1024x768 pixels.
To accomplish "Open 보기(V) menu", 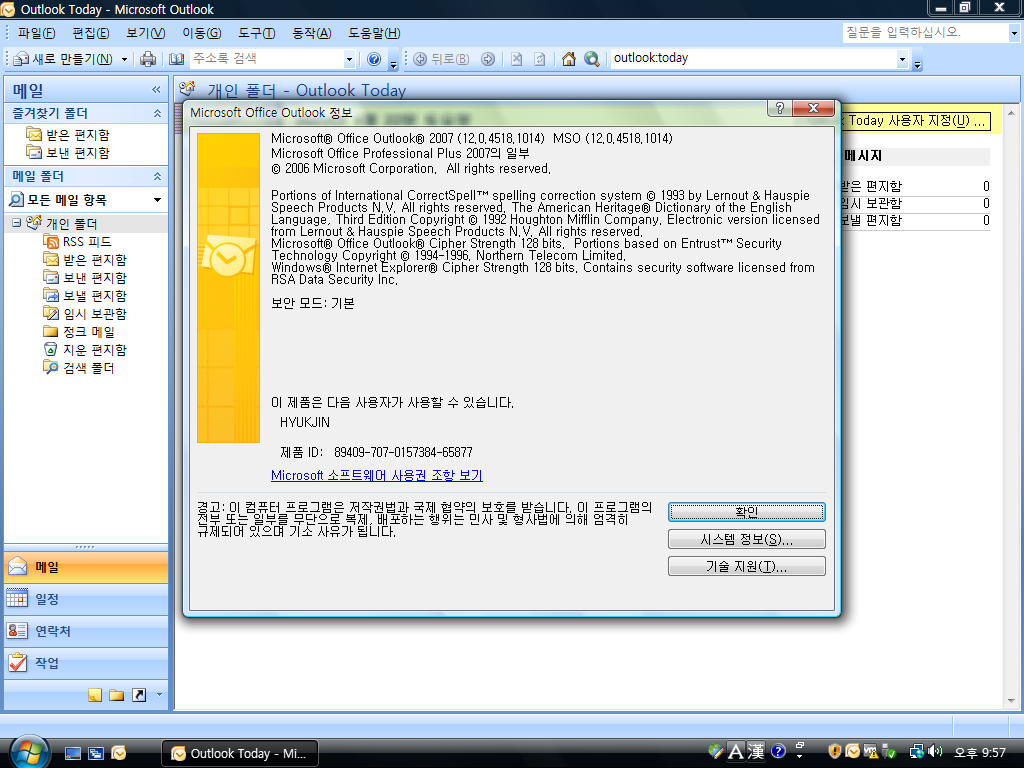I will (x=146, y=33).
